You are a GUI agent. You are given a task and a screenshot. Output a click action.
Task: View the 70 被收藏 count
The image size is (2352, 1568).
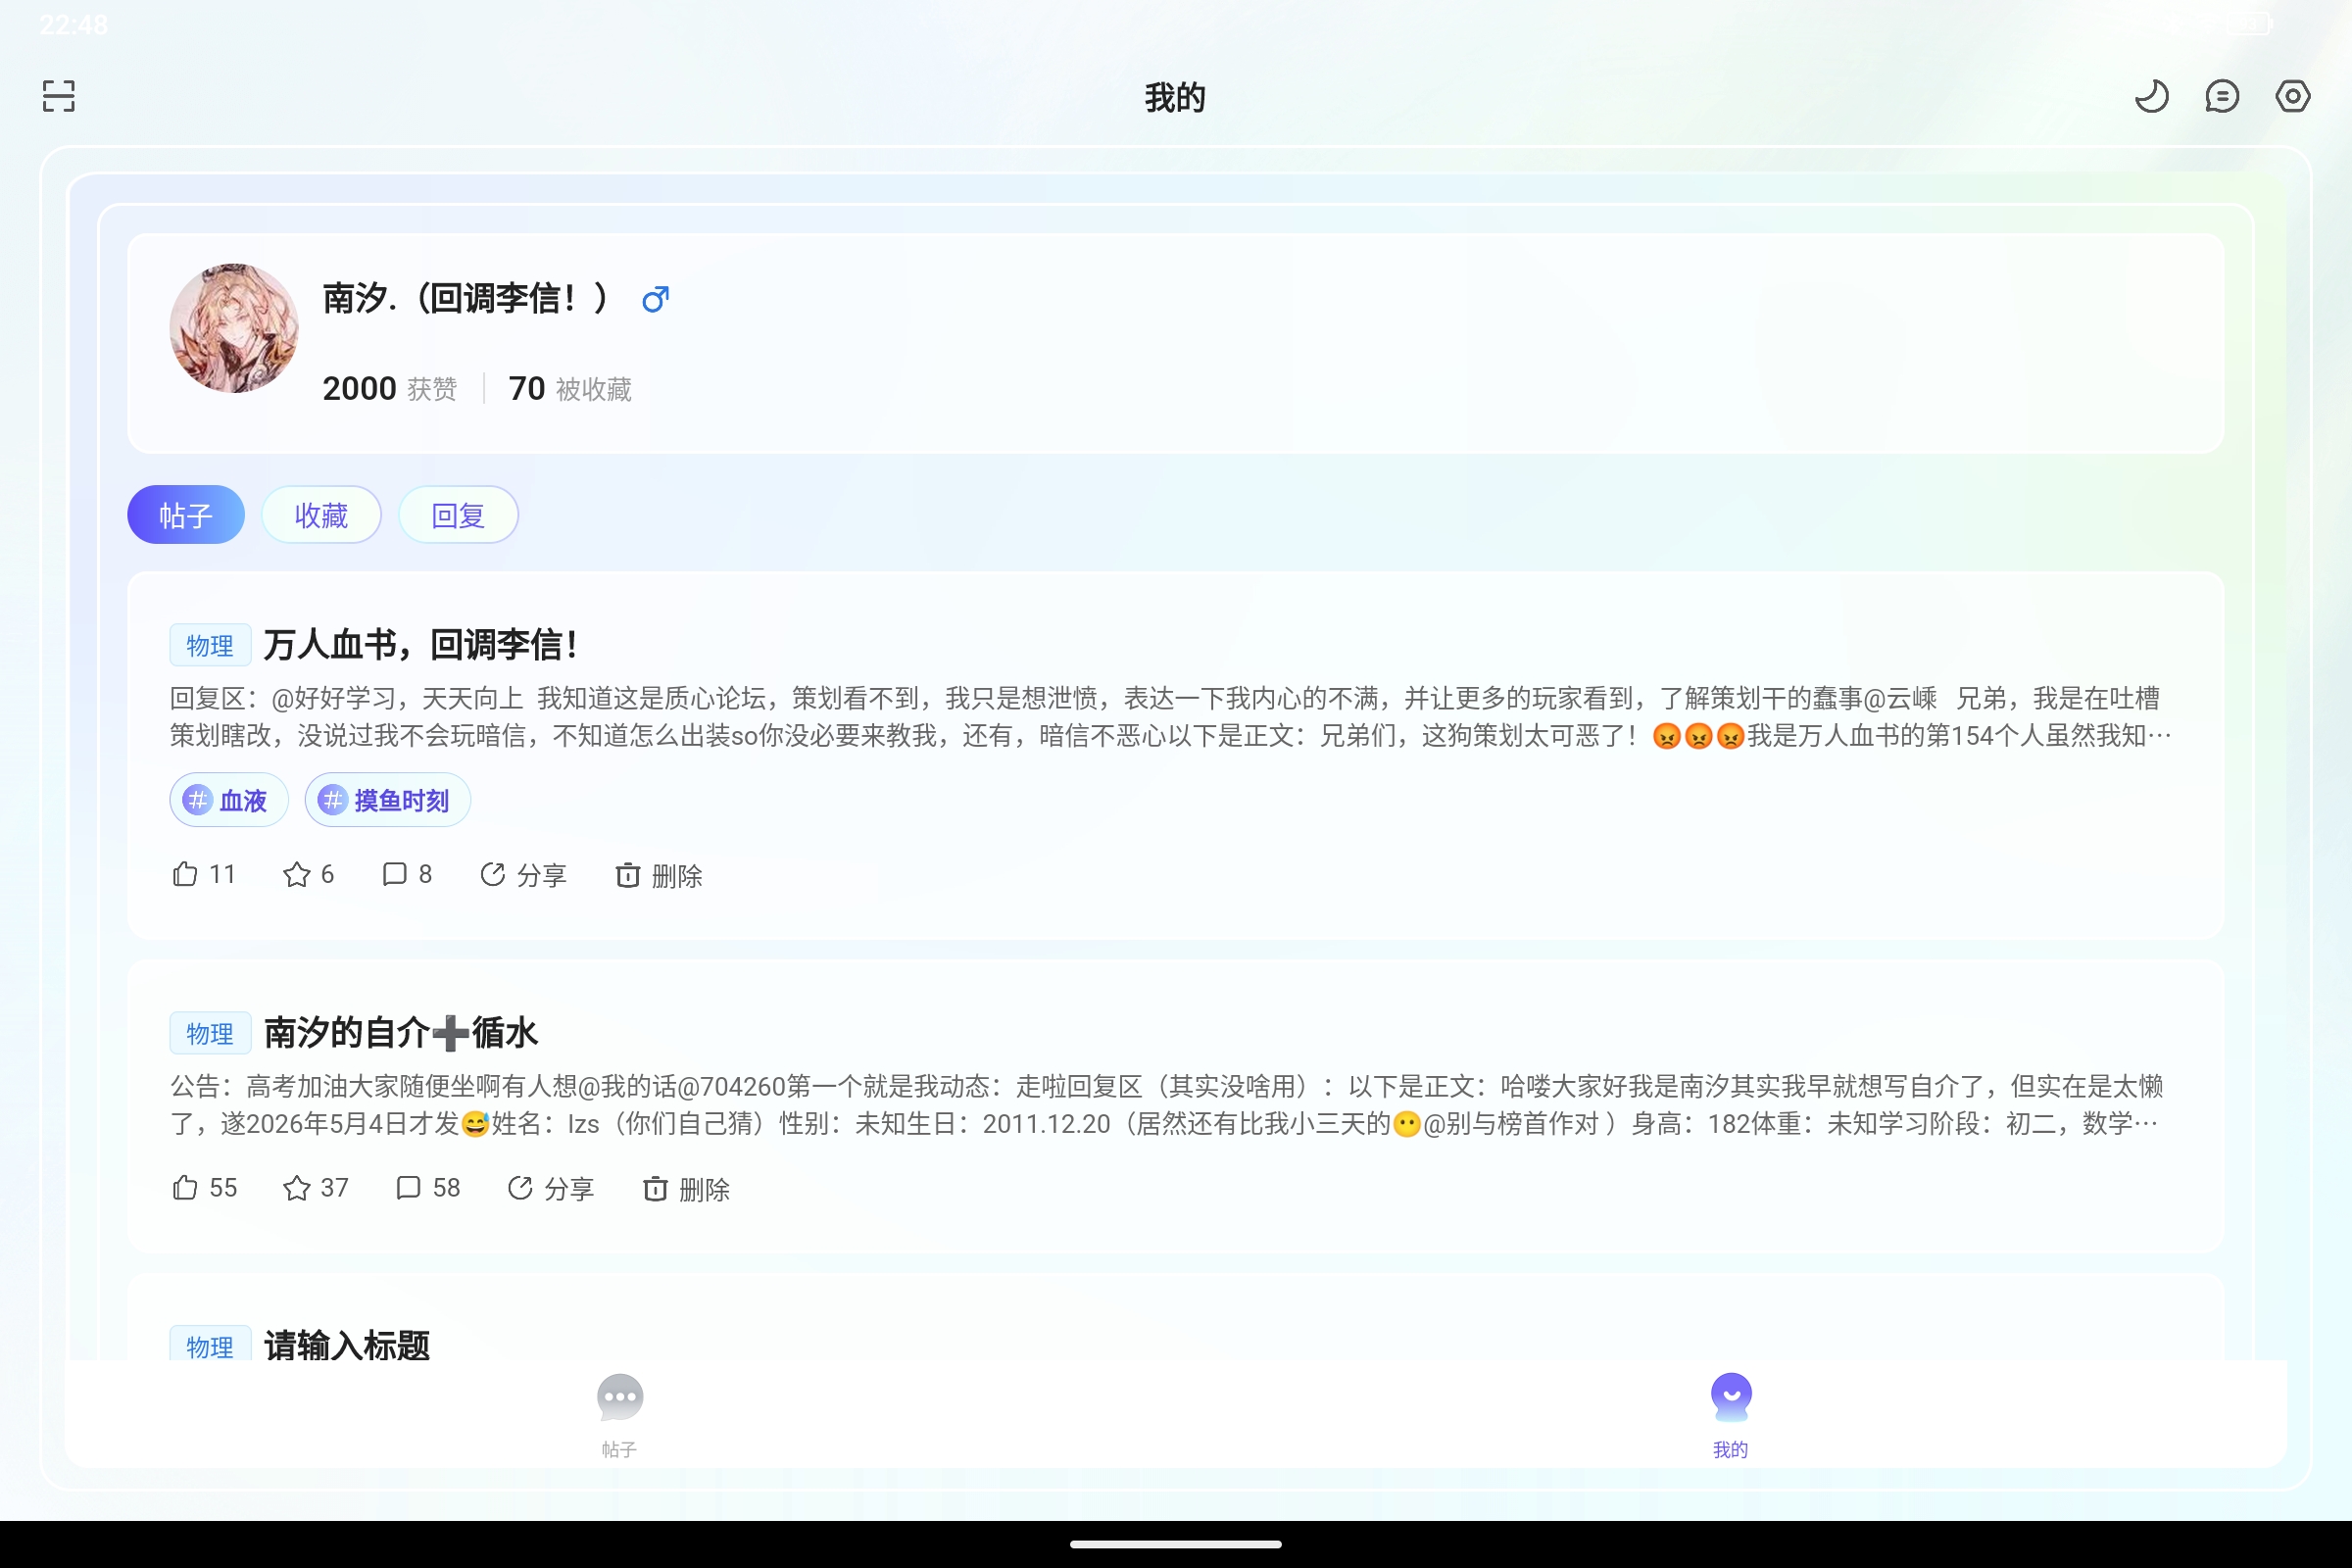(570, 388)
